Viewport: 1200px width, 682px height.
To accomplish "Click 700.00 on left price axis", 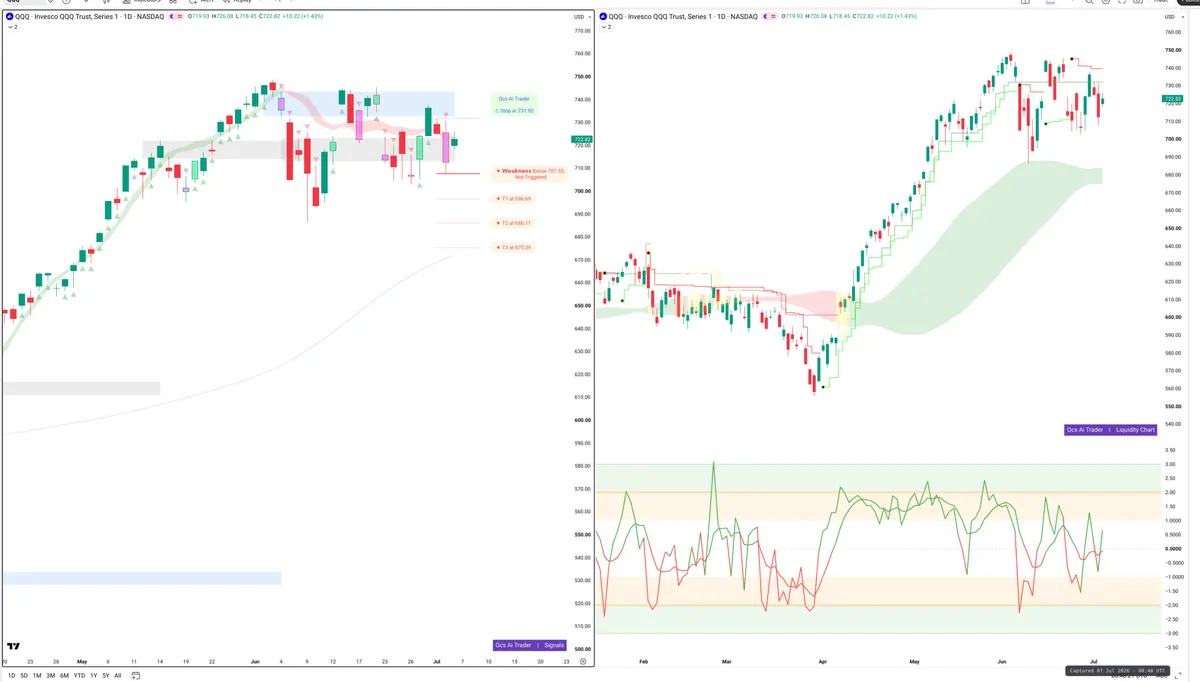I will 581,191.
